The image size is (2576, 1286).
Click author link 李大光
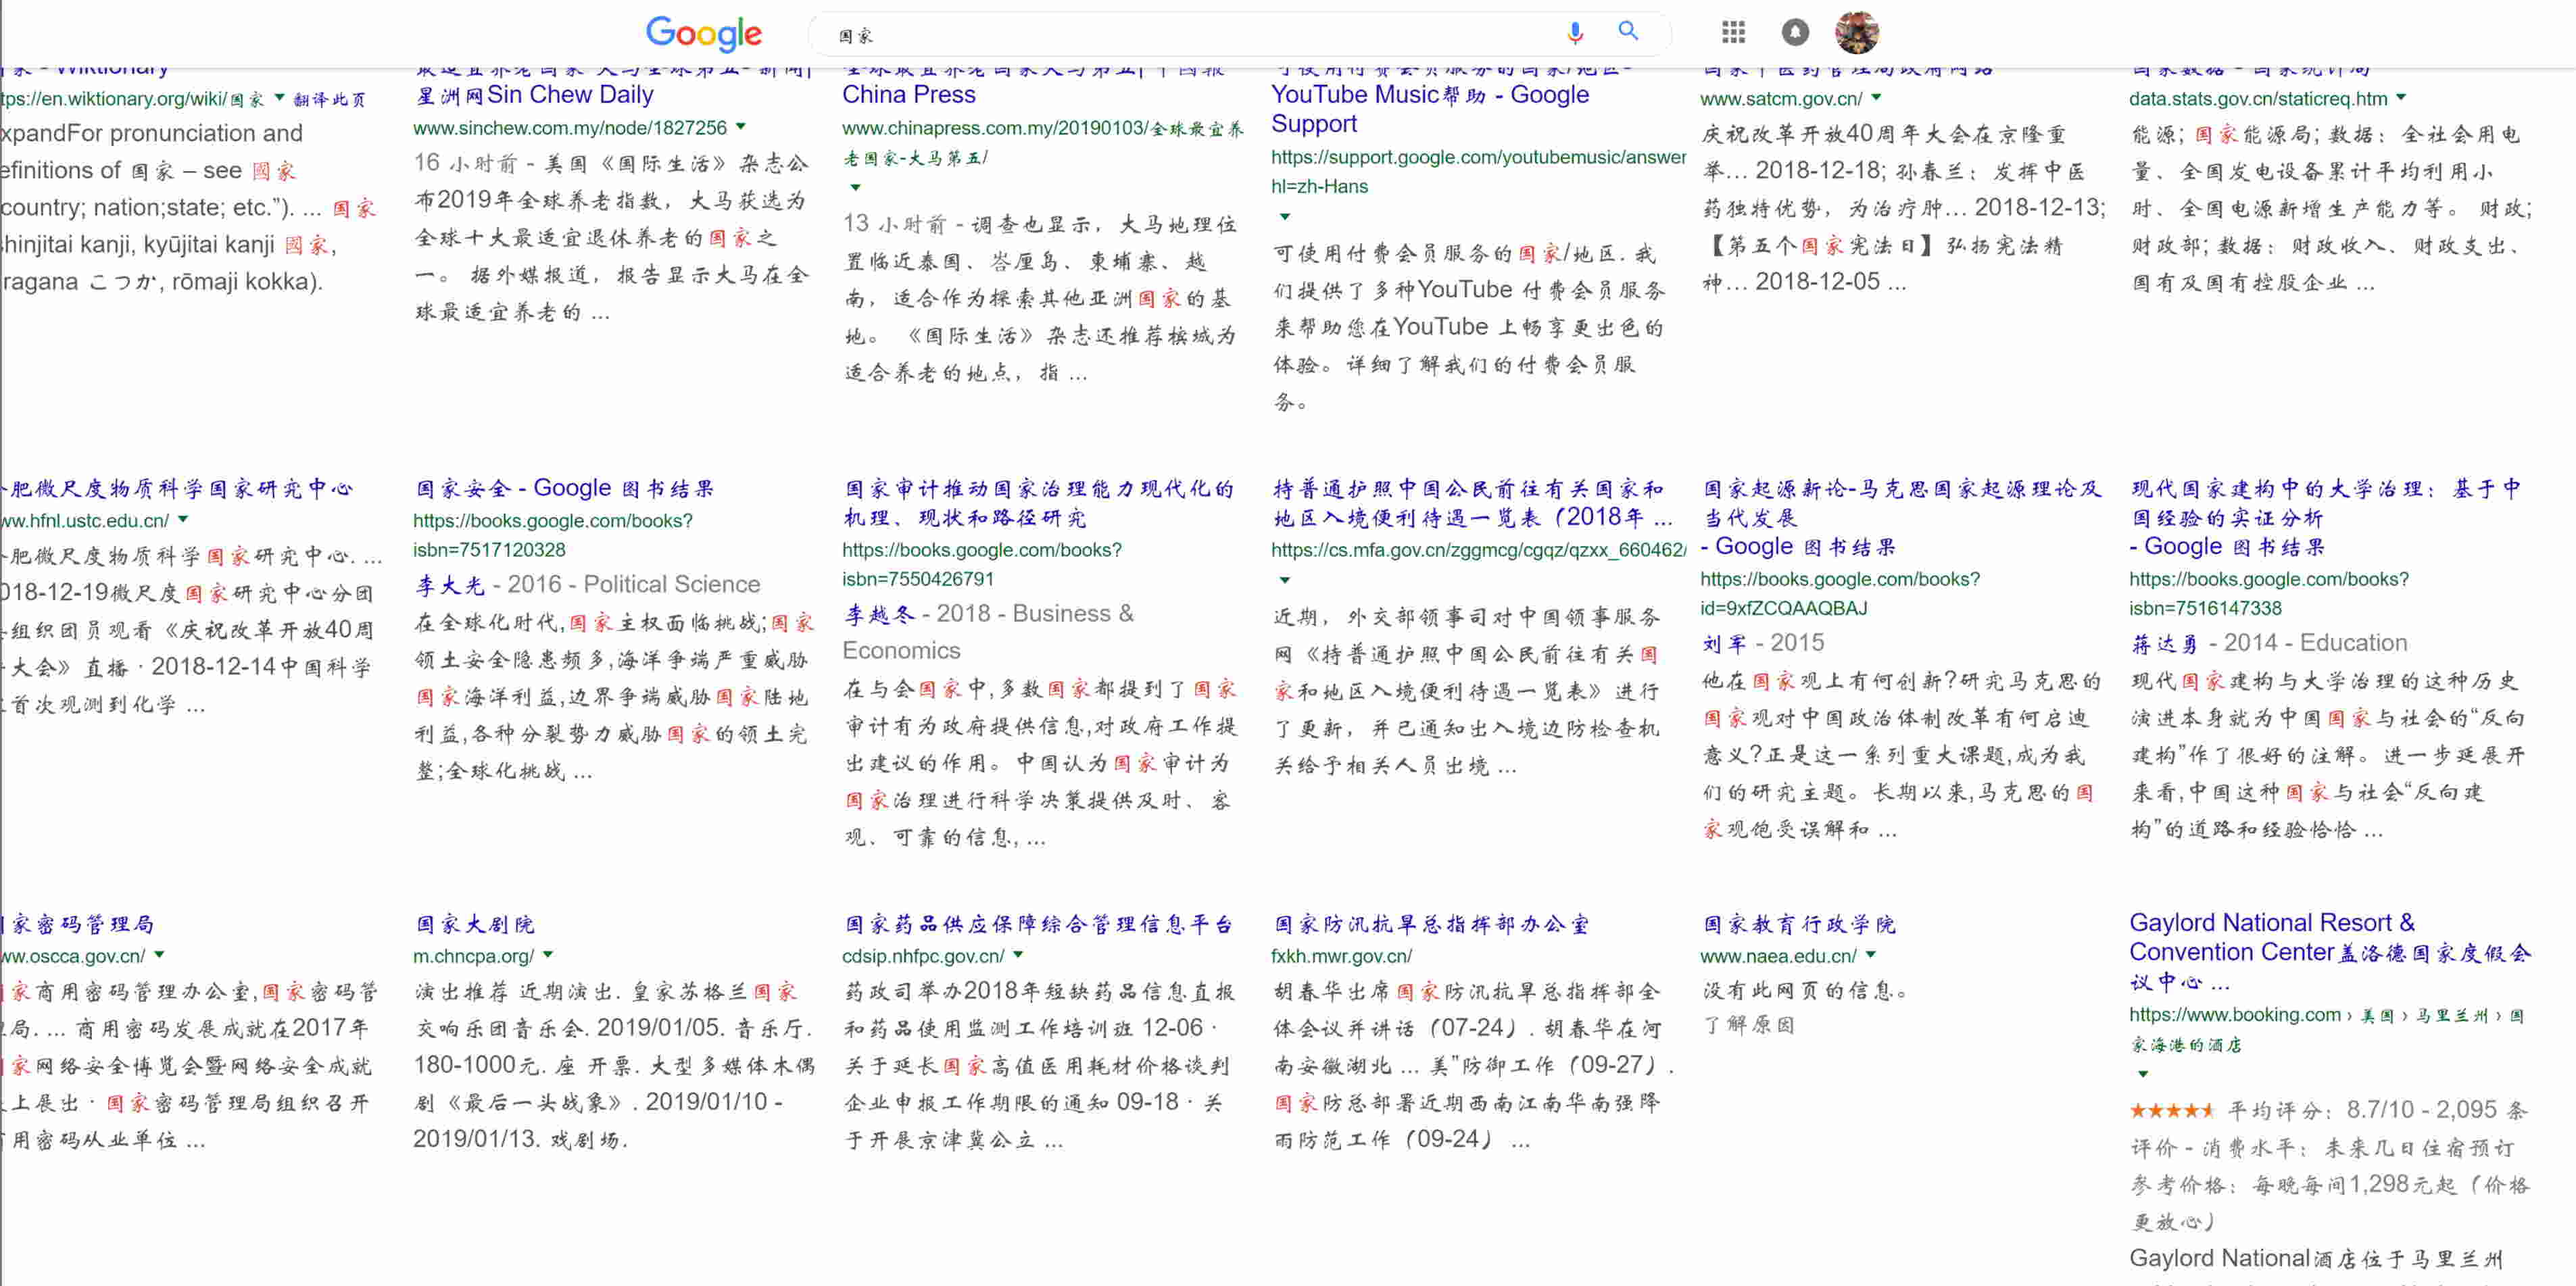pos(450,585)
